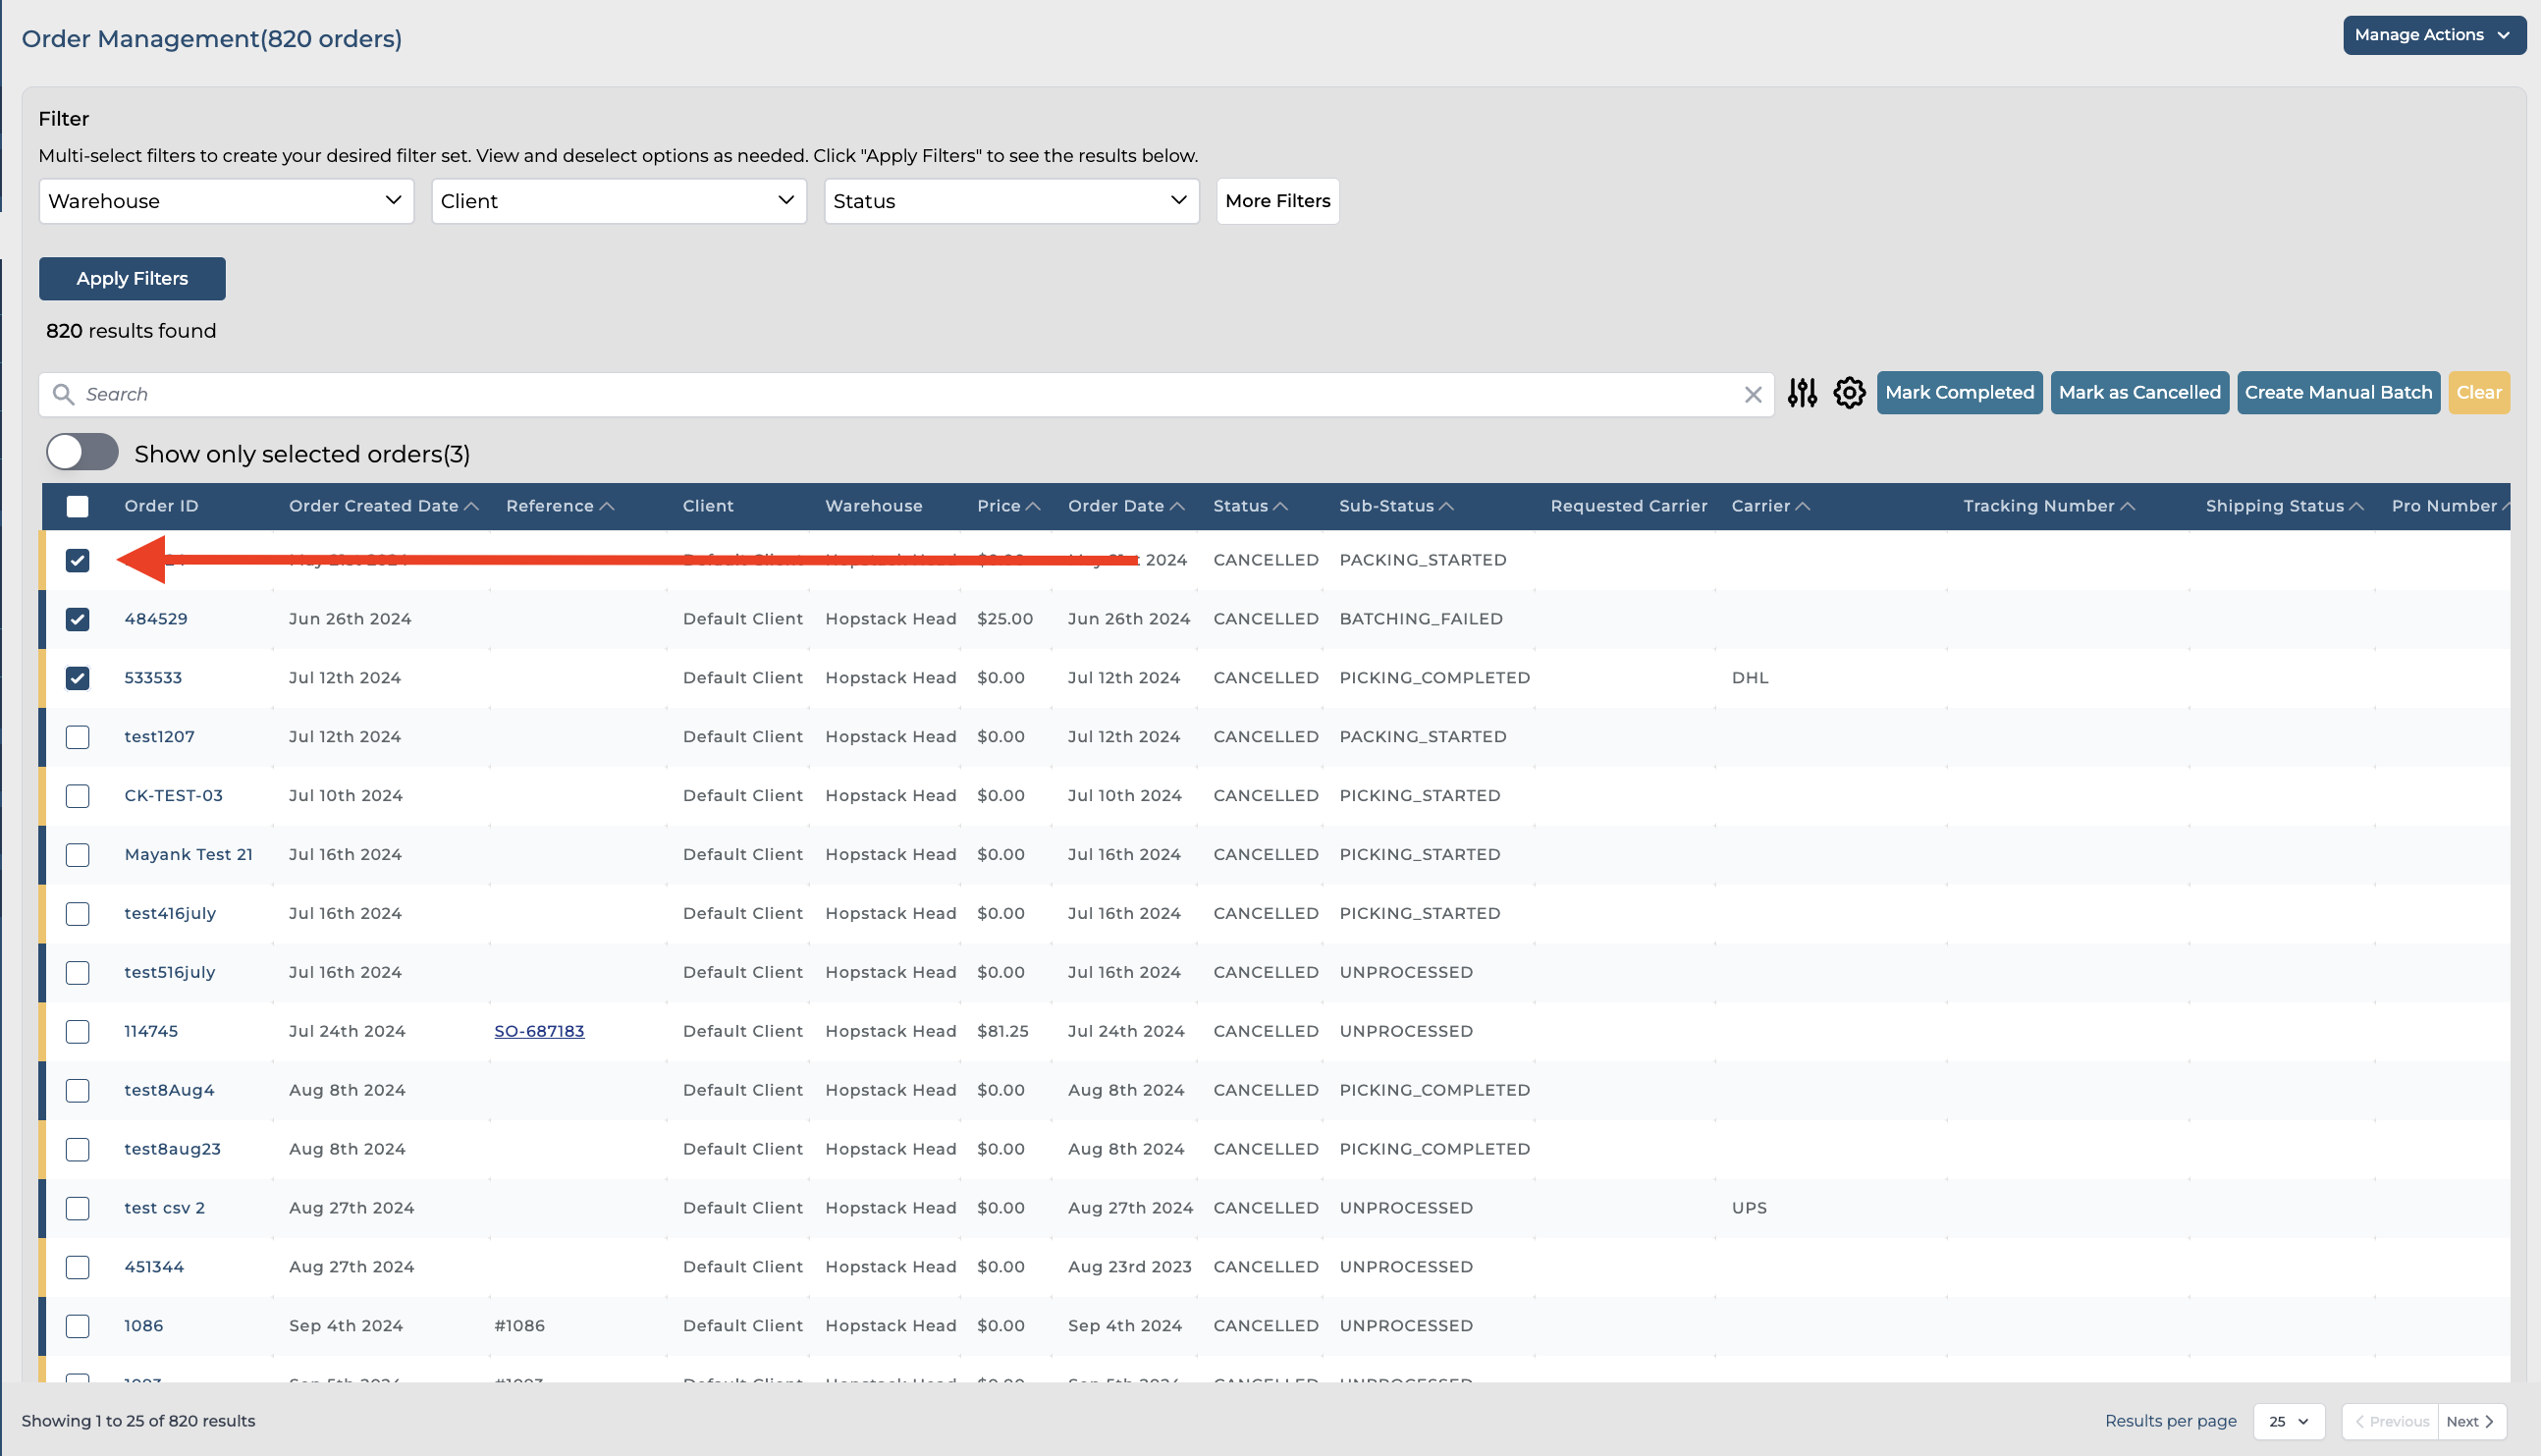Sort by Order Created Date arrow

tap(472, 507)
